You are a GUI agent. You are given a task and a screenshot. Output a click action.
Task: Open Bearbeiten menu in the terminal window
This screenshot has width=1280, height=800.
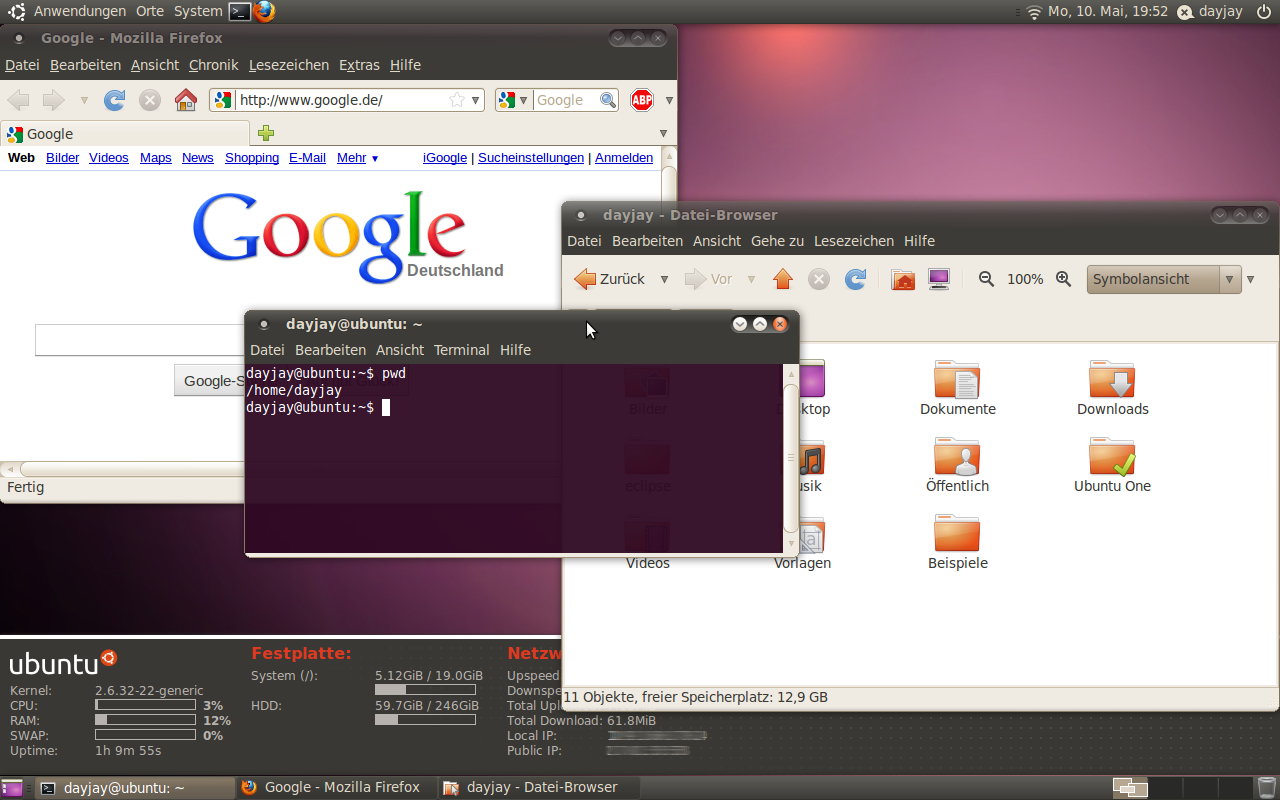(x=331, y=350)
